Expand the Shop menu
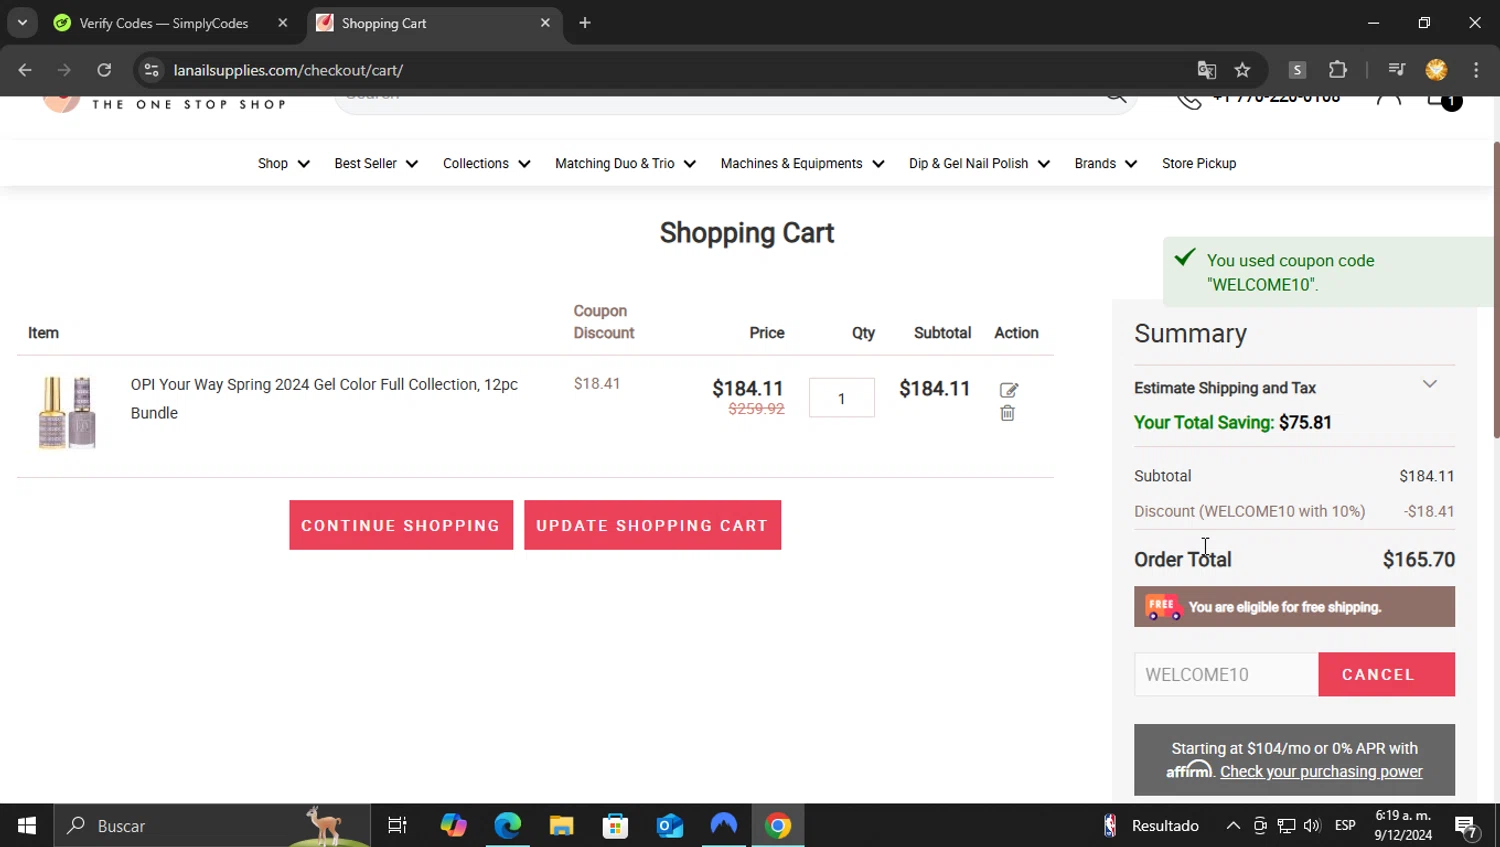The height and width of the screenshot is (847, 1500). (284, 164)
